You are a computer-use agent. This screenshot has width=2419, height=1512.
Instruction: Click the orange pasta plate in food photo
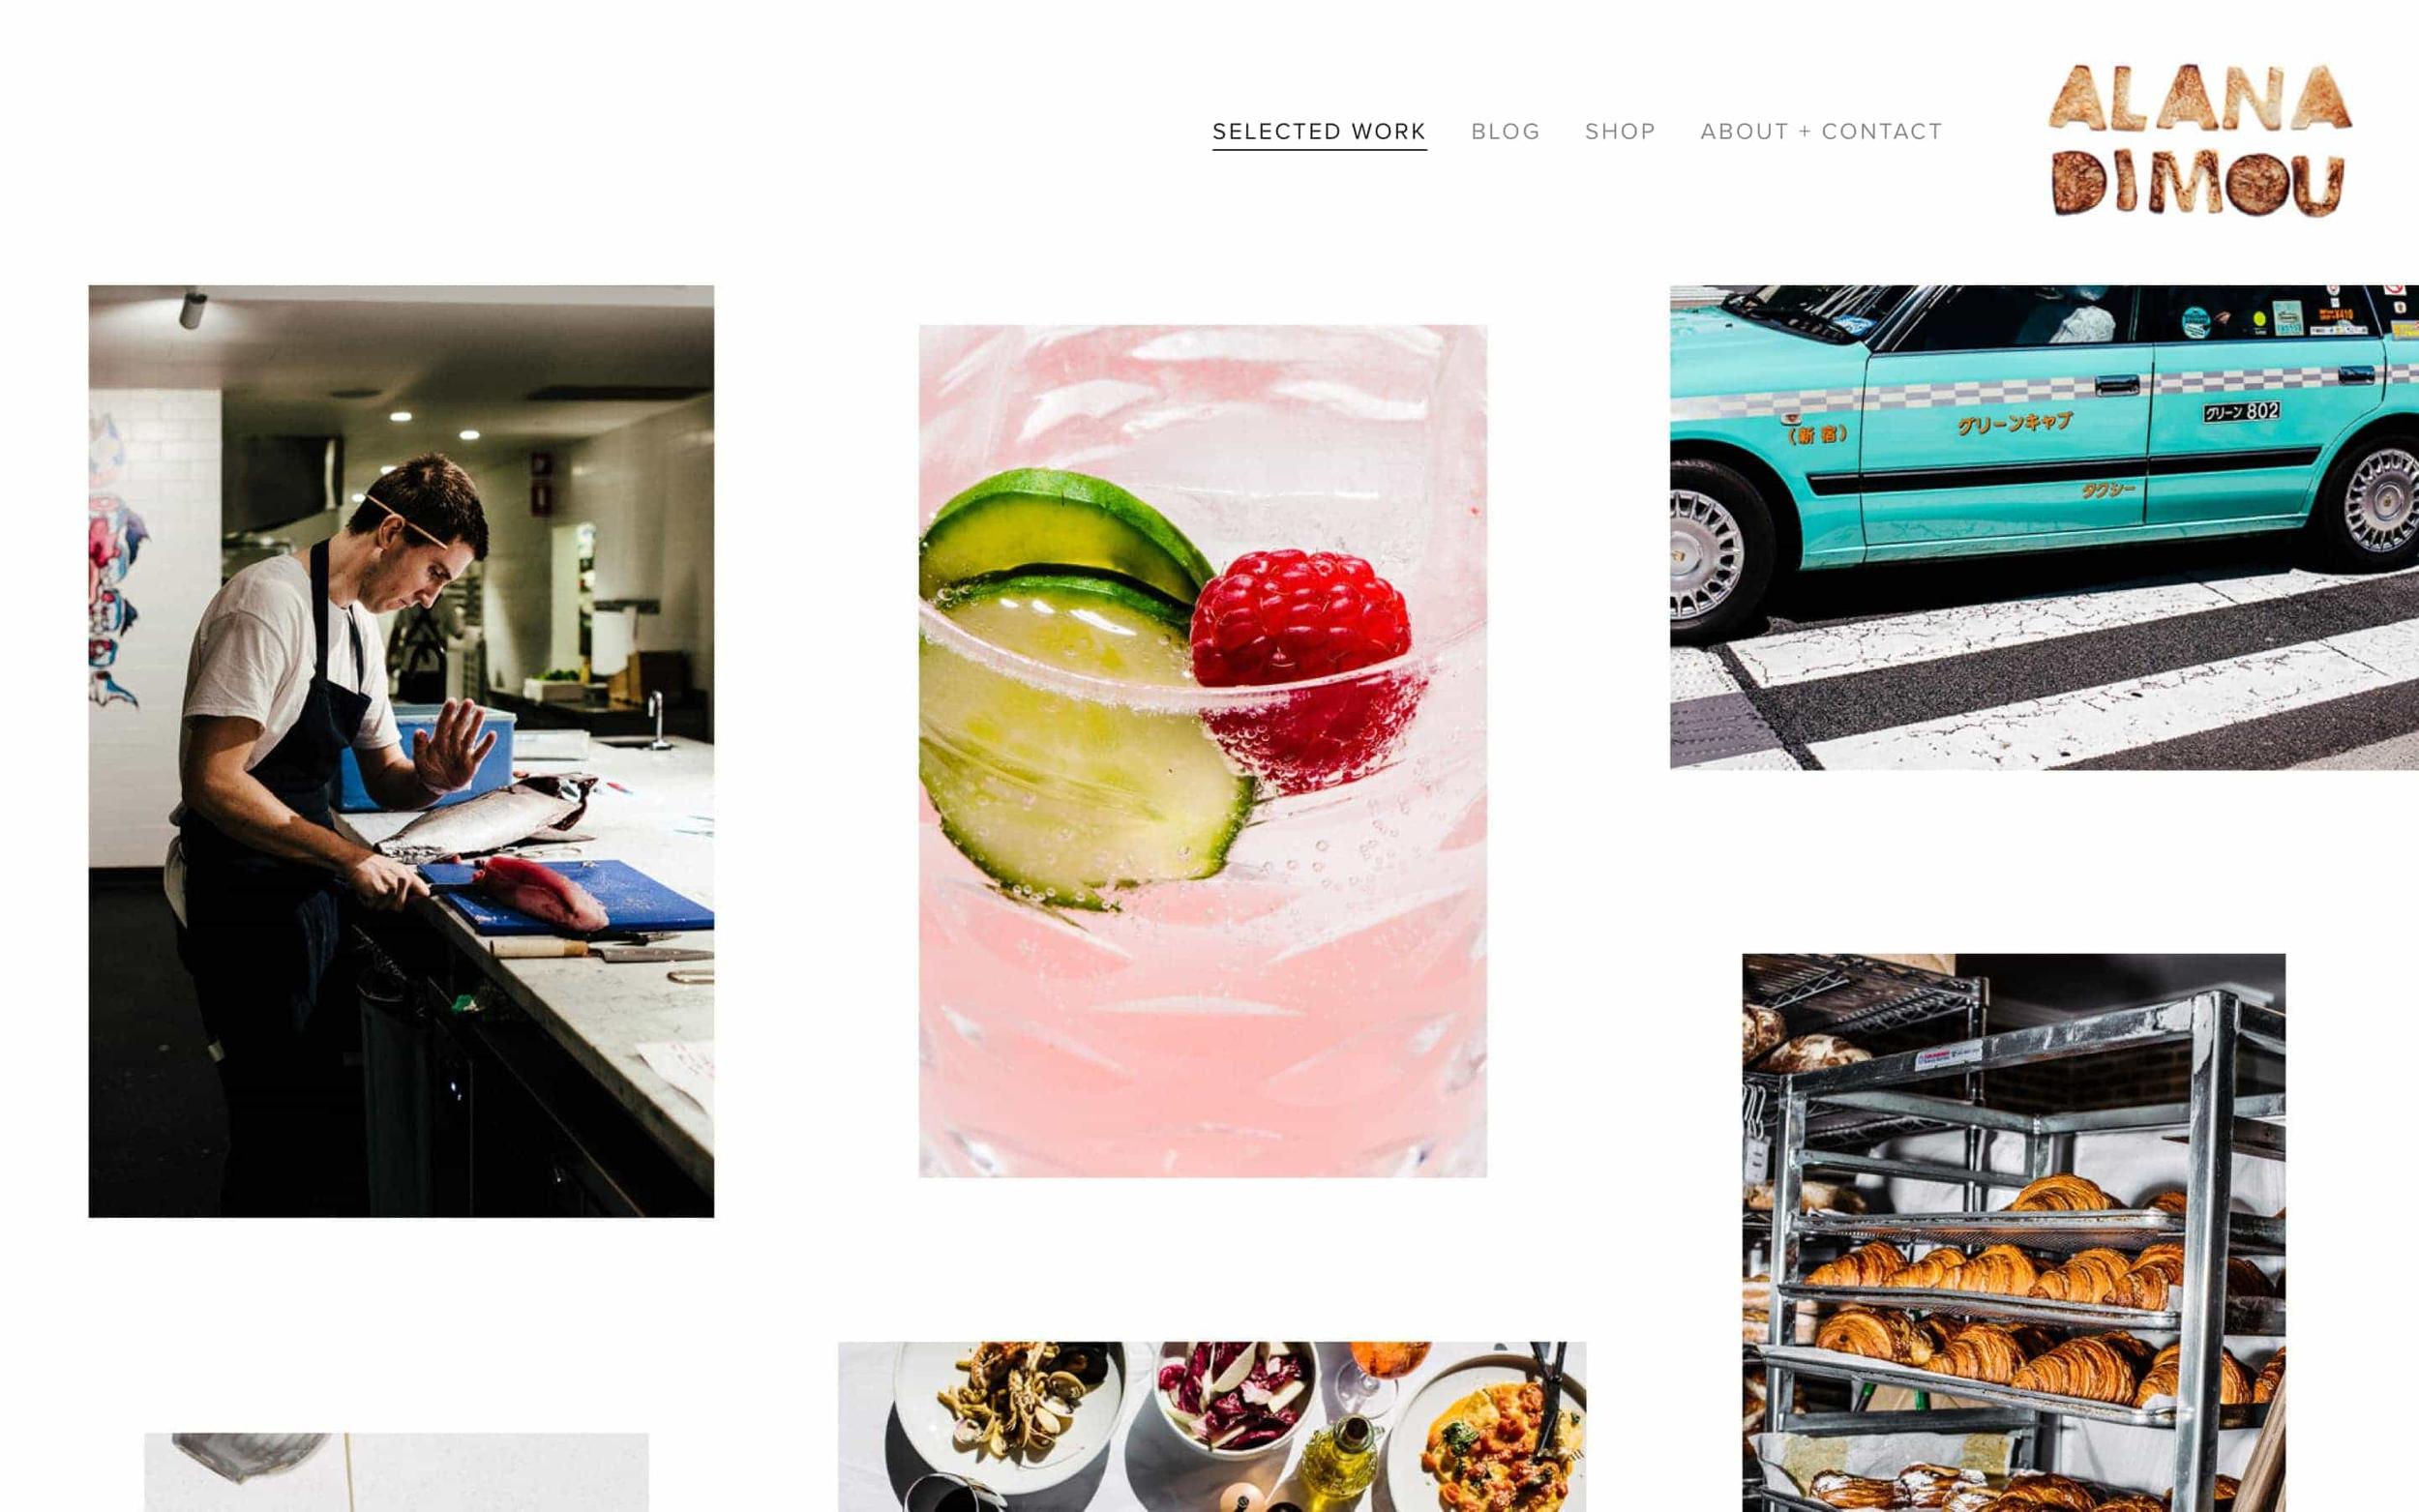pyautogui.click(x=1488, y=1434)
